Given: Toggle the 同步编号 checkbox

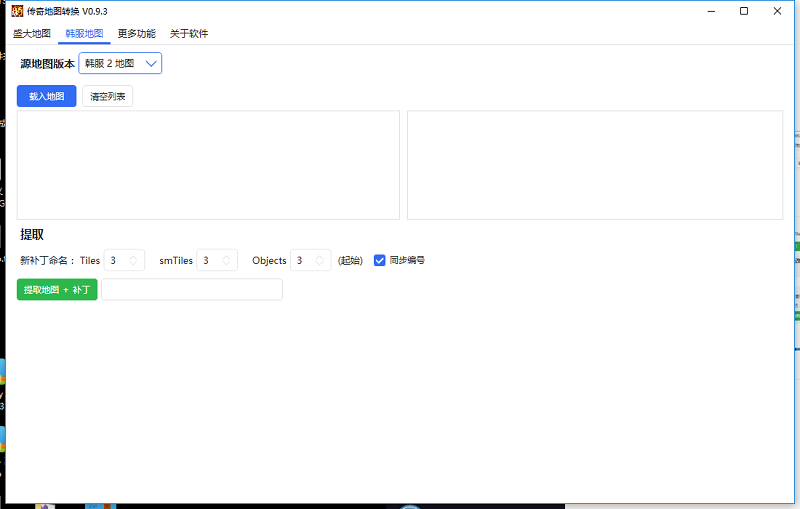Looking at the screenshot, I should coord(380,261).
